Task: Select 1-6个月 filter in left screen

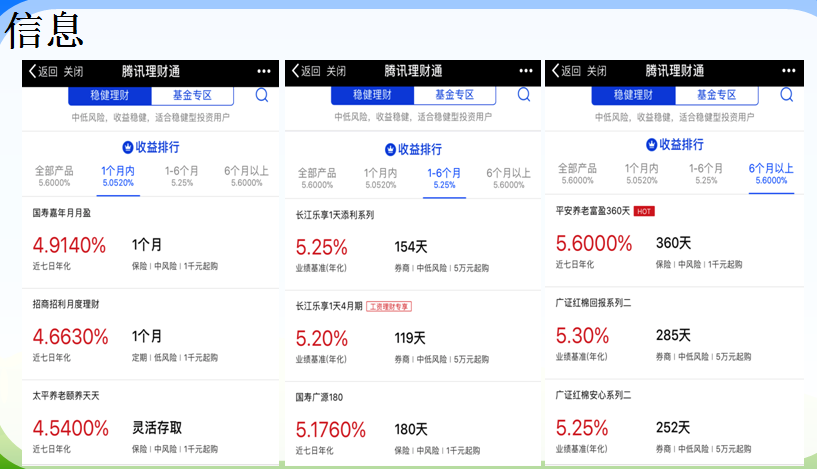Action: click(x=182, y=176)
